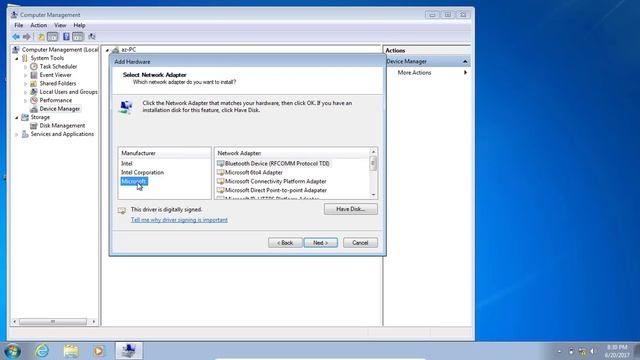Click adapter list scrollbar down arrow

373,195
